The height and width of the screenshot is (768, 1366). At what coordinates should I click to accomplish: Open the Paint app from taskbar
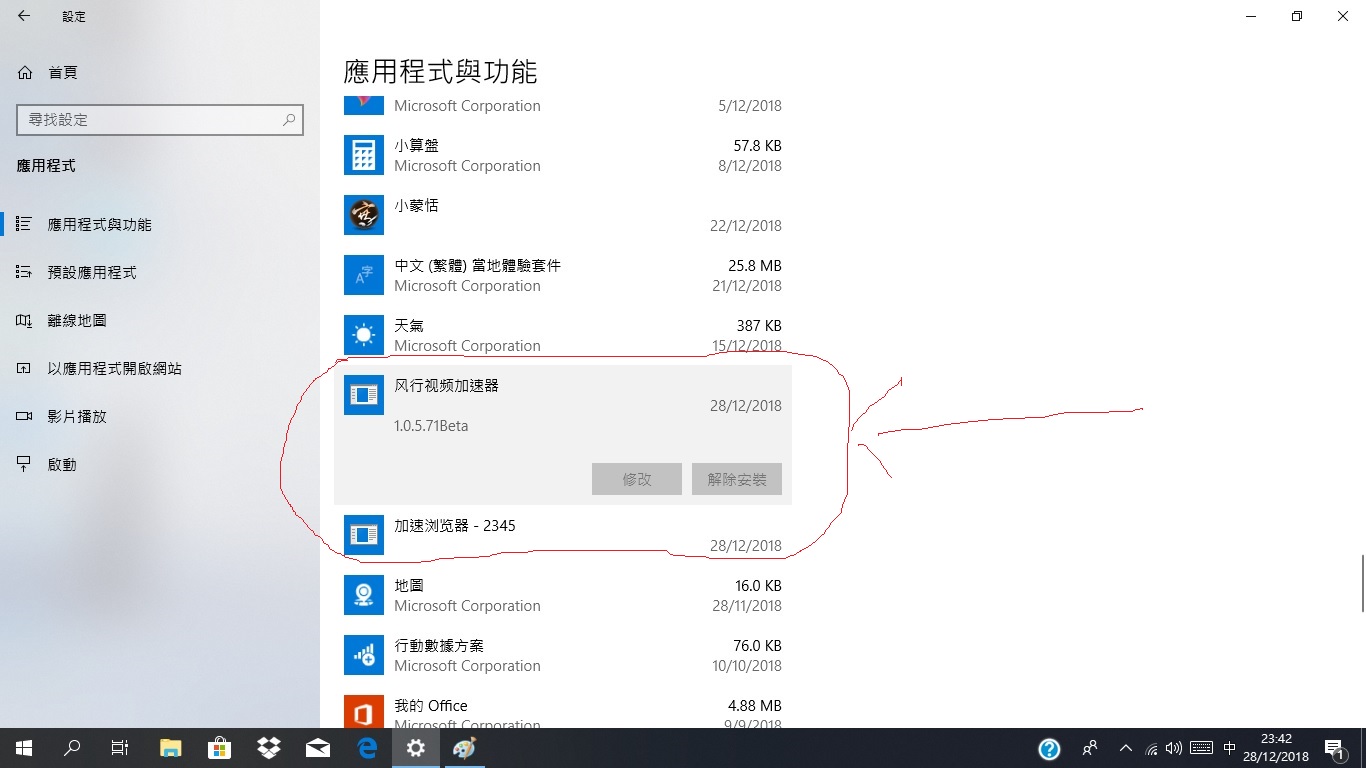pos(465,748)
